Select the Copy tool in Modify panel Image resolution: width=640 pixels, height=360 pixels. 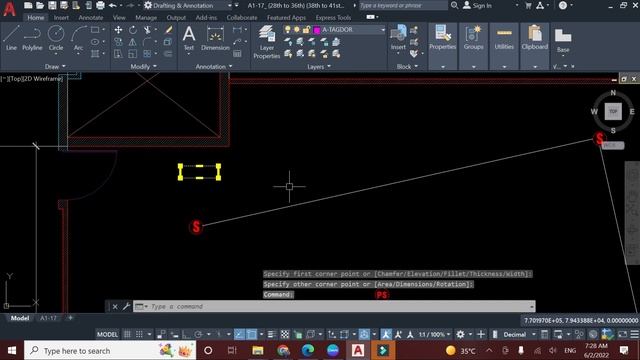point(118,42)
